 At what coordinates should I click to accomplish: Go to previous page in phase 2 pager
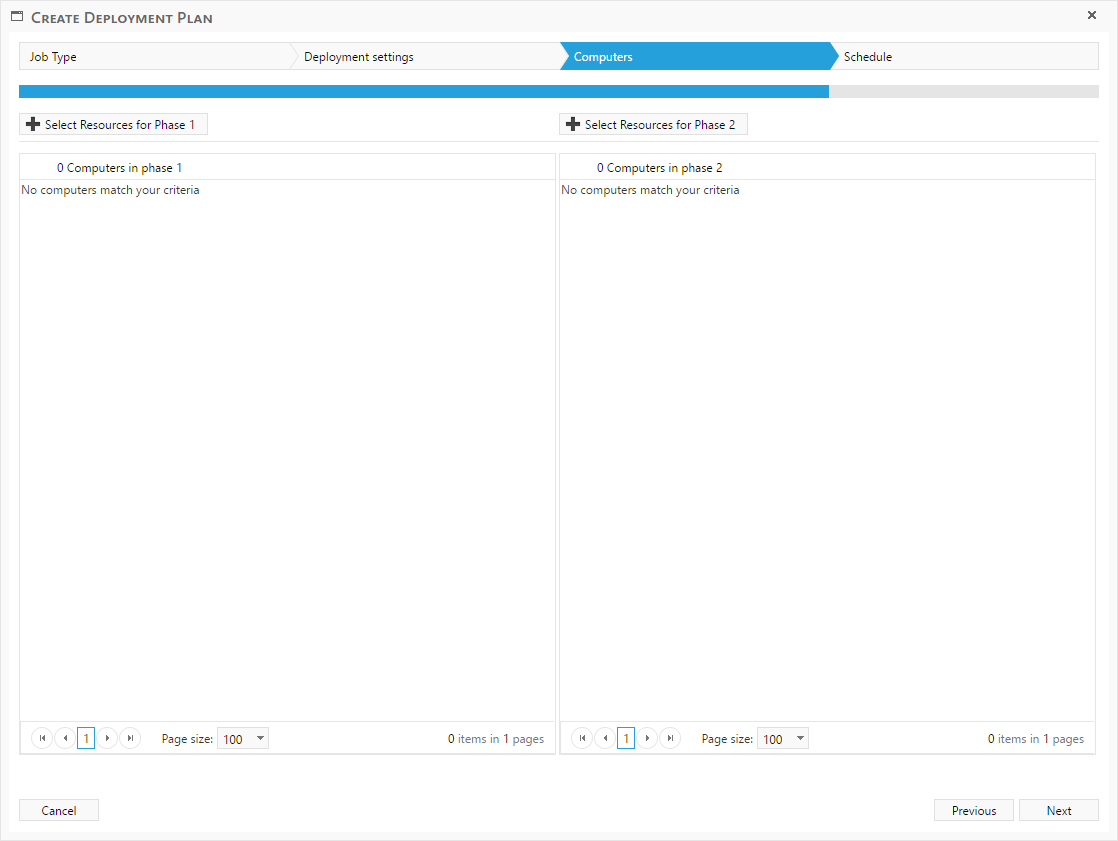point(605,739)
